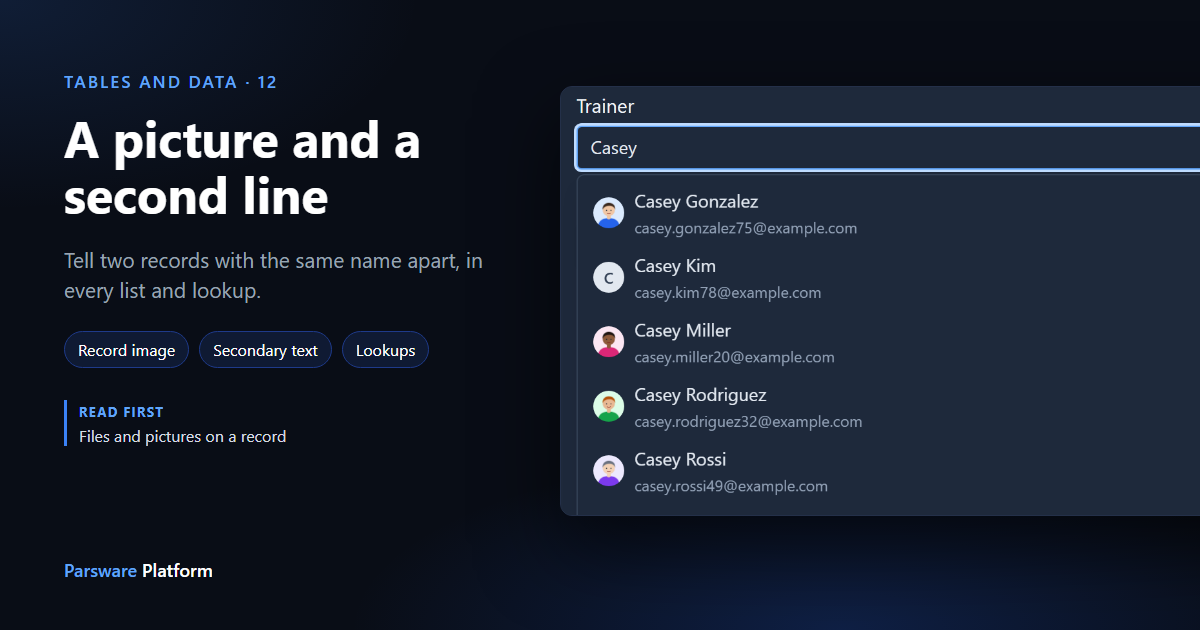Image resolution: width=1200 pixels, height=630 pixels.
Task: Click email casey.rossi49@example.com
Action: (x=731, y=486)
